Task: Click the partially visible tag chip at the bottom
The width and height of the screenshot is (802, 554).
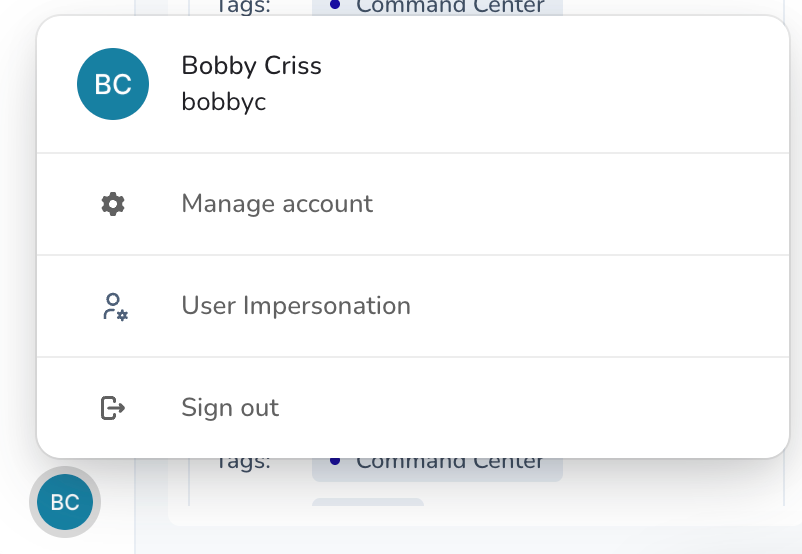Action: click(x=368, y=502)
